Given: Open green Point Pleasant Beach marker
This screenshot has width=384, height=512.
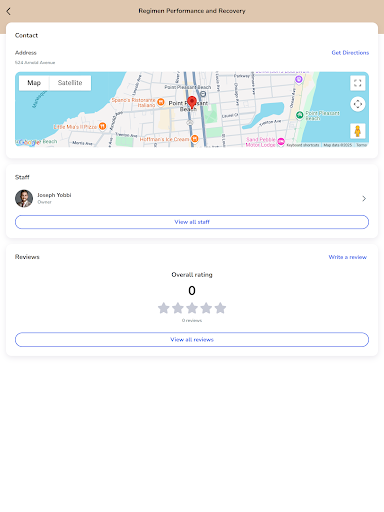Looking at the screenshot, I should tap(300, 115).
